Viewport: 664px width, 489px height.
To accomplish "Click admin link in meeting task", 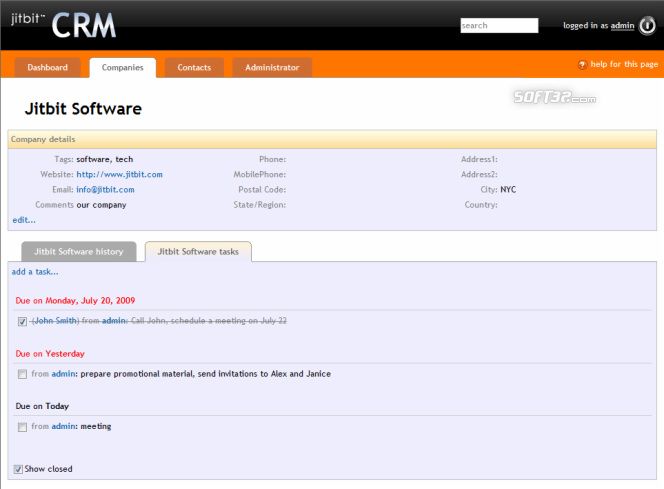I will (64, 426).
